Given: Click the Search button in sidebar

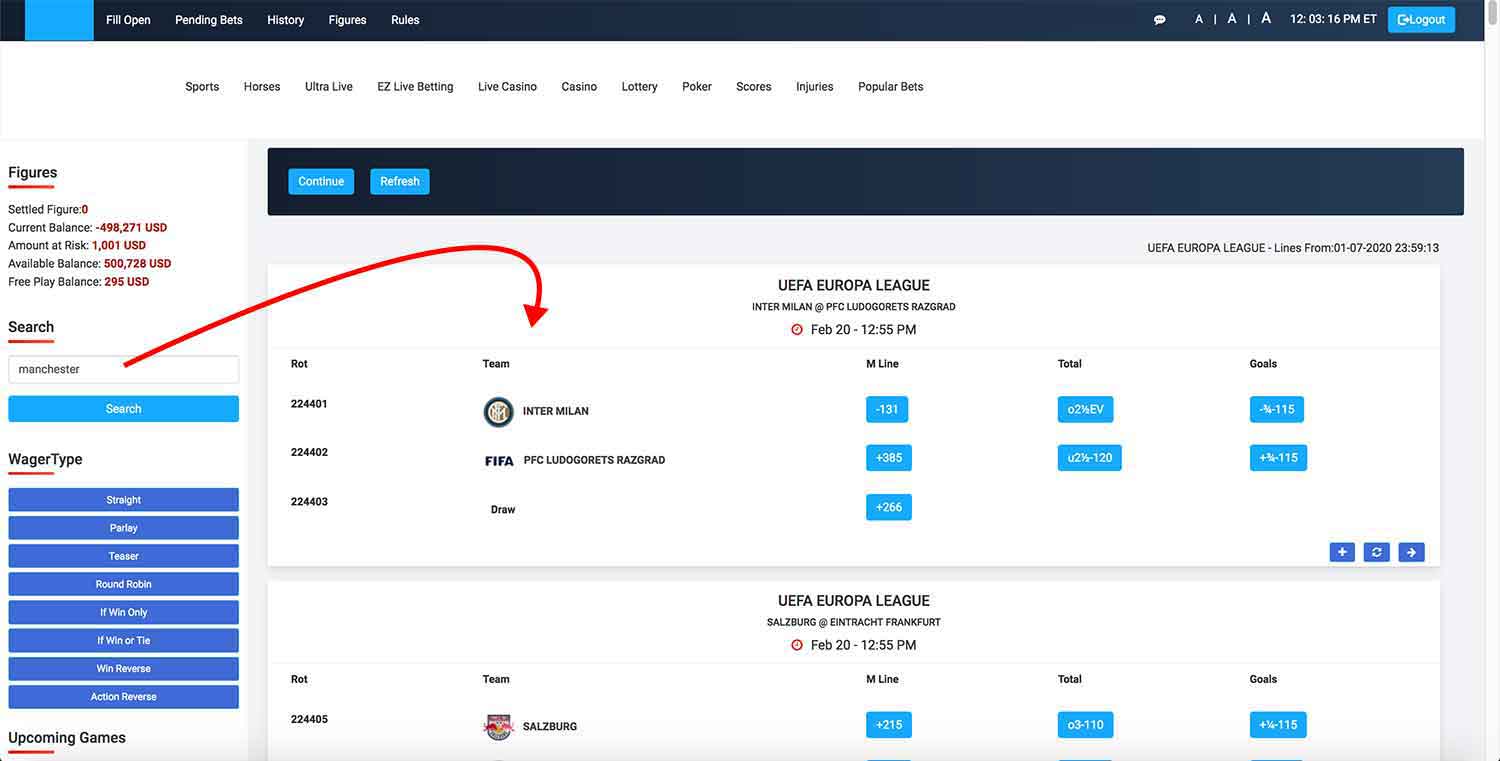Looking at the screenshot, I should point(123,409).
